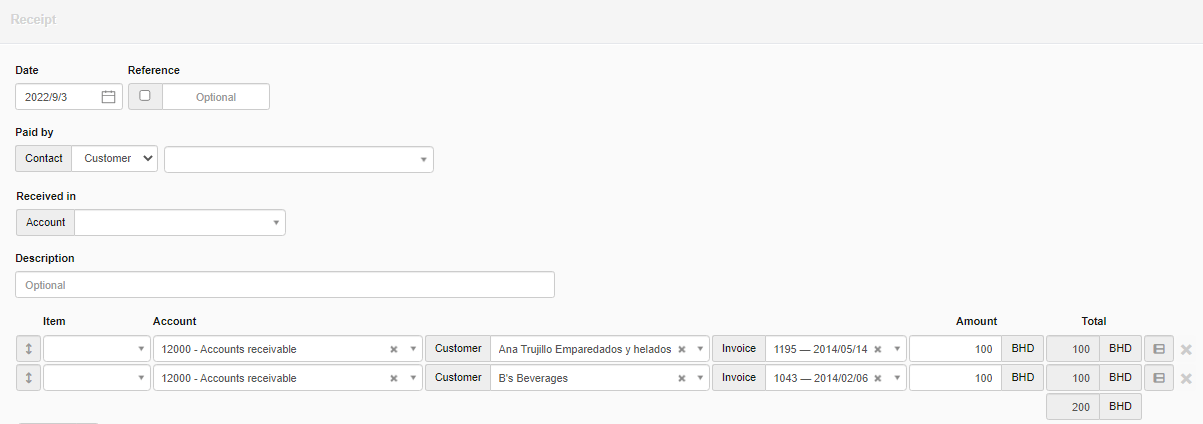
Task: Grab reorder handle of B's Beverages row
Action: [x=28, y=378]
